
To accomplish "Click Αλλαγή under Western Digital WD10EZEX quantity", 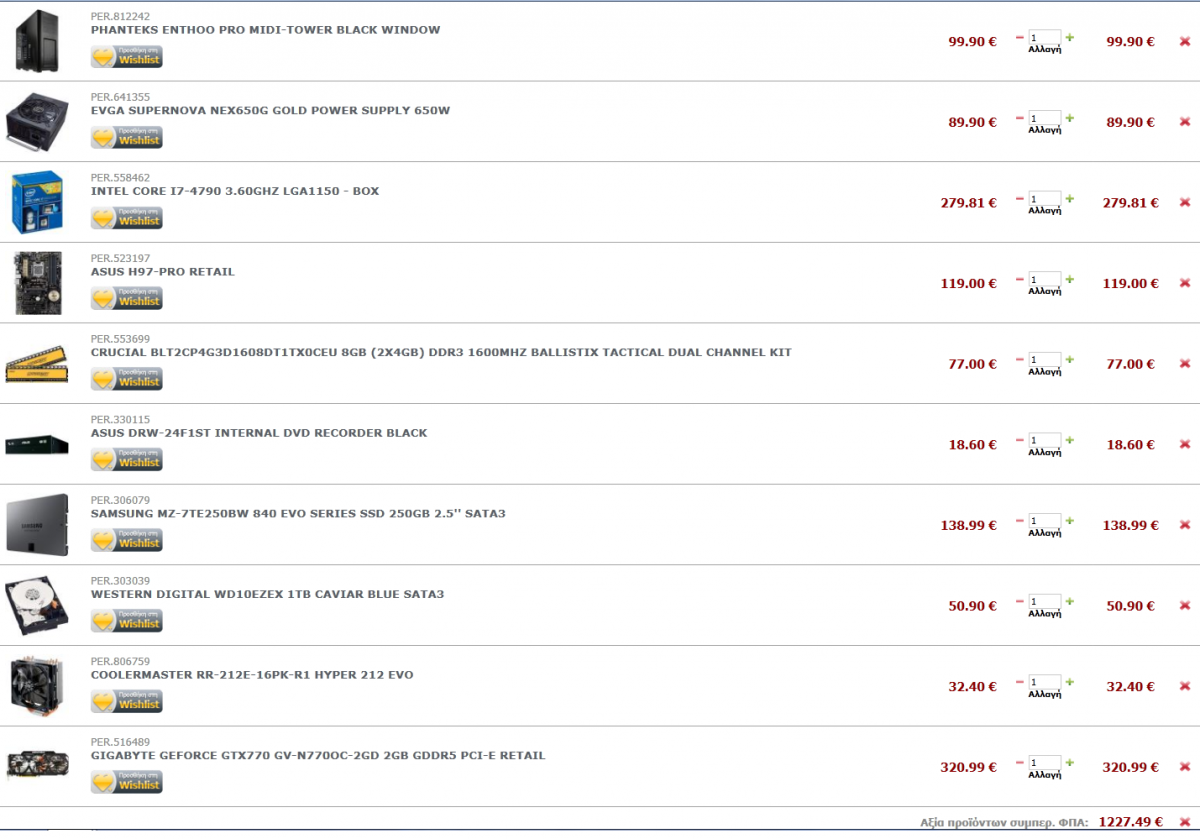I will pos(1044,614).
